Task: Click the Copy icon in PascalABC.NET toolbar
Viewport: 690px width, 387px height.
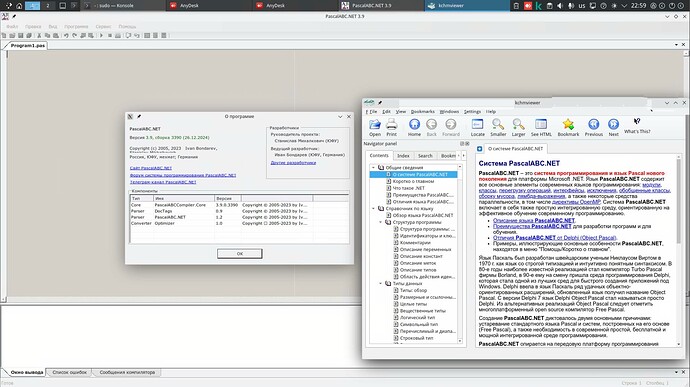Action: (48, 35)
